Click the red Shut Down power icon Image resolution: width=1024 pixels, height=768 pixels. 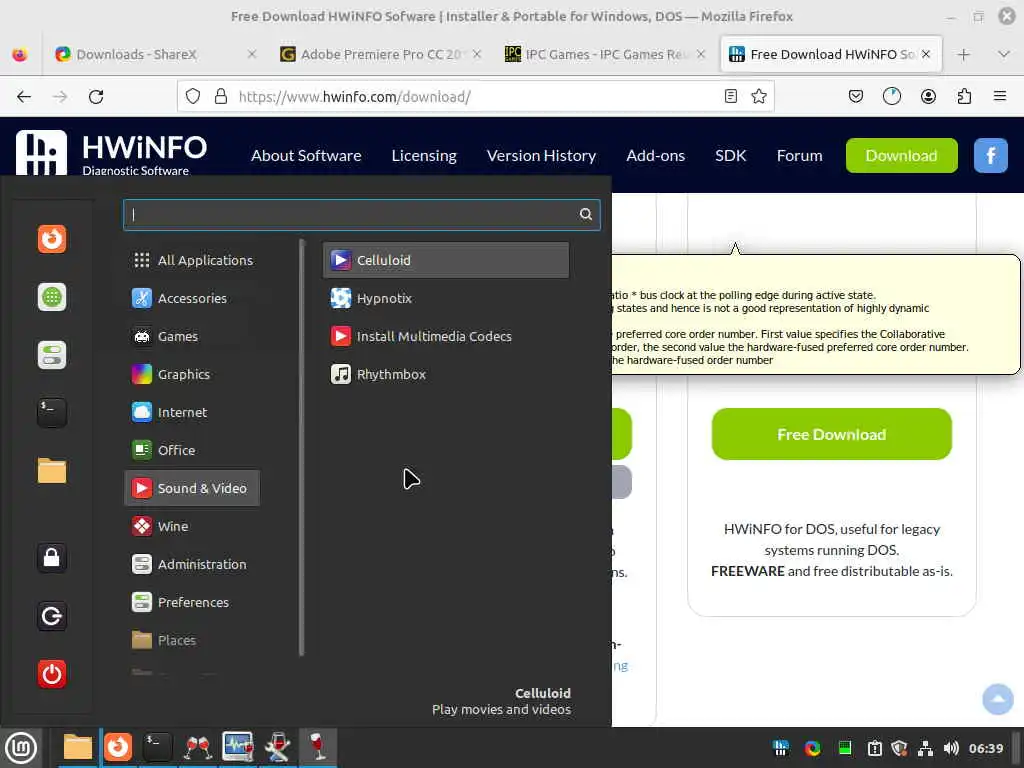tap(52, 674)
